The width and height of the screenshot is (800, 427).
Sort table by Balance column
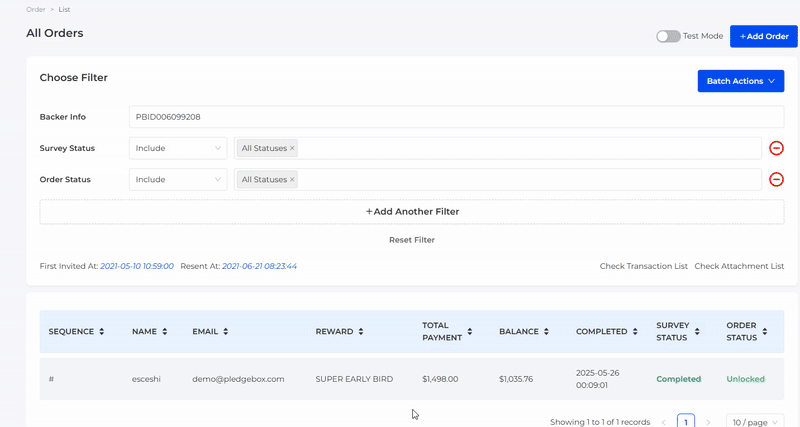click(548, 331)
